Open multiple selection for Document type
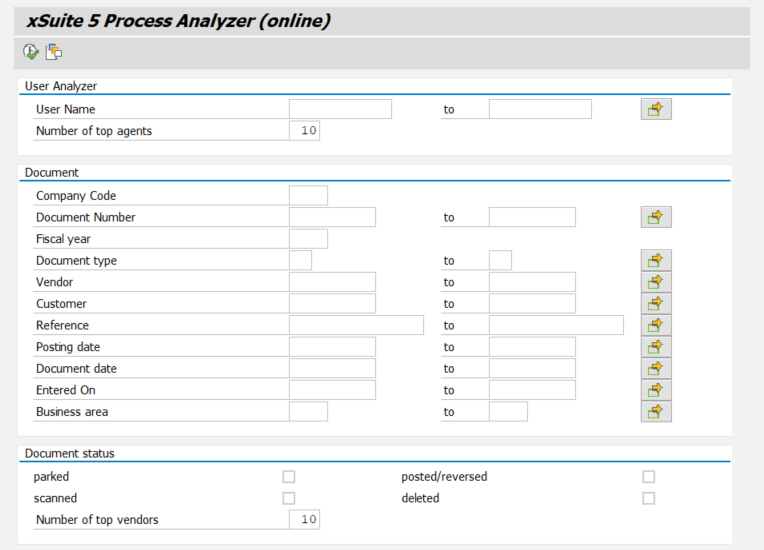Viewport: 764px width, 550px height. click(x=656, y=261)
